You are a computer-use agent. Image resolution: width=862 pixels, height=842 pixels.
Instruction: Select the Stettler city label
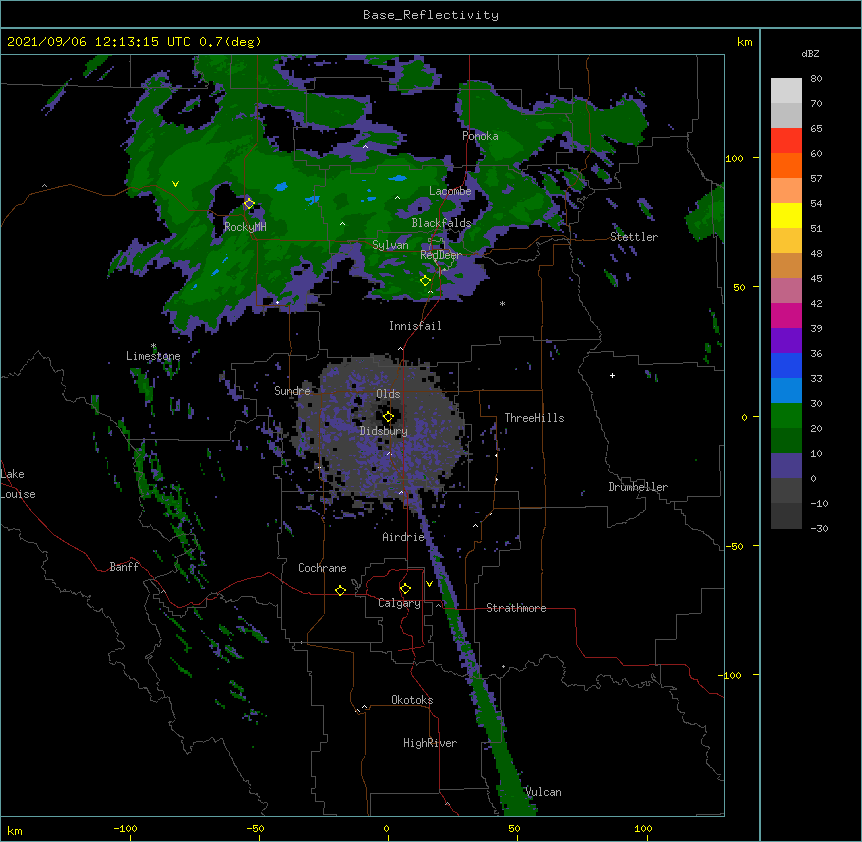tap(634, 237)
